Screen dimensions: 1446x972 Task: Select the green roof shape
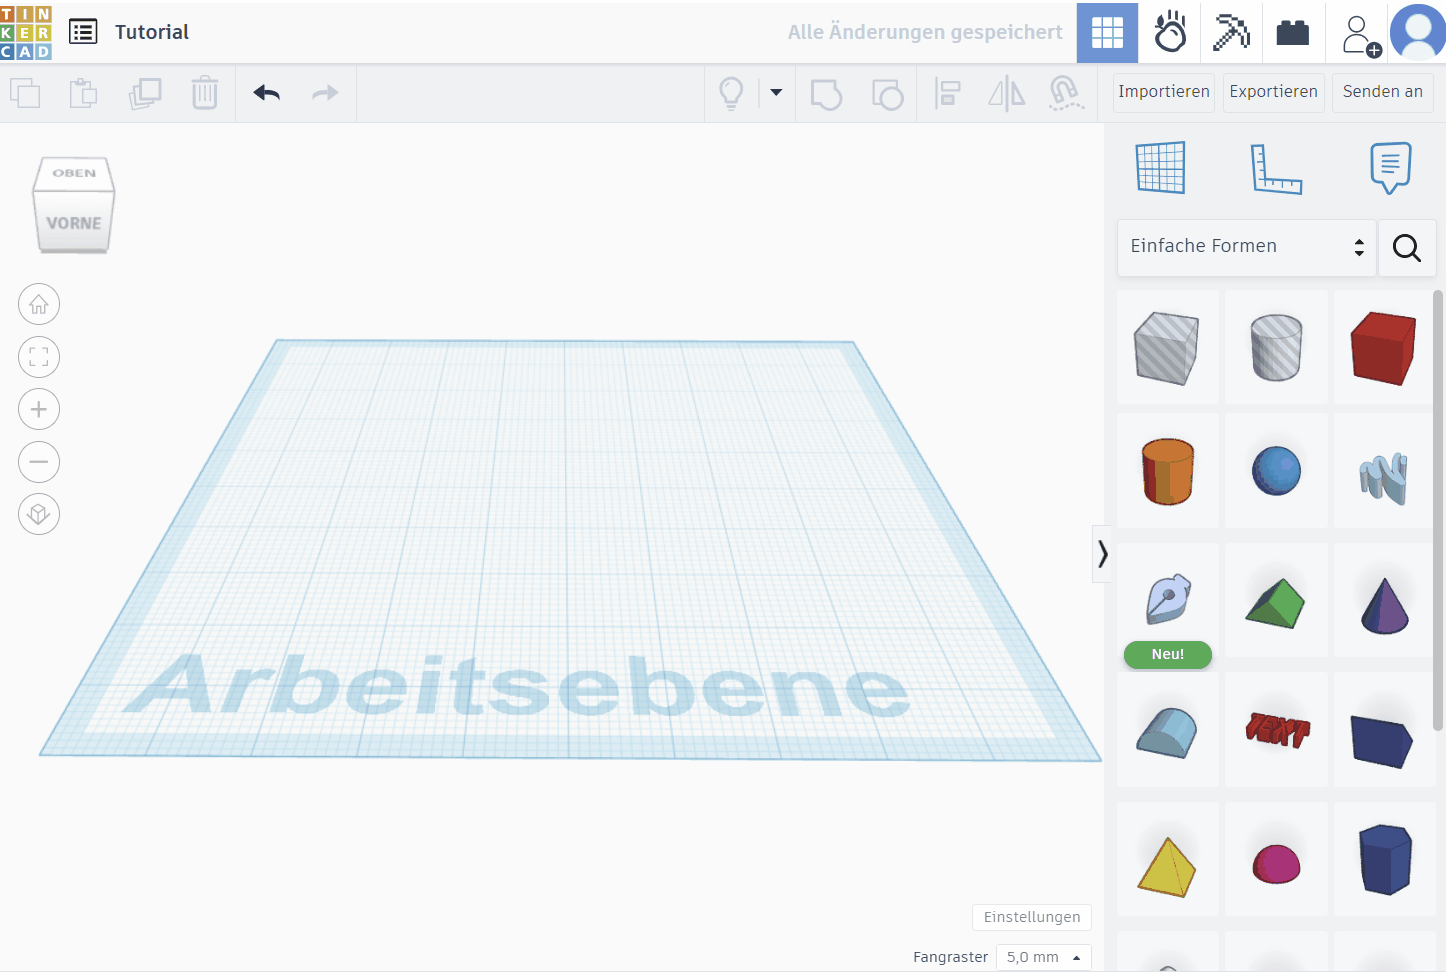click(1276, 603)
